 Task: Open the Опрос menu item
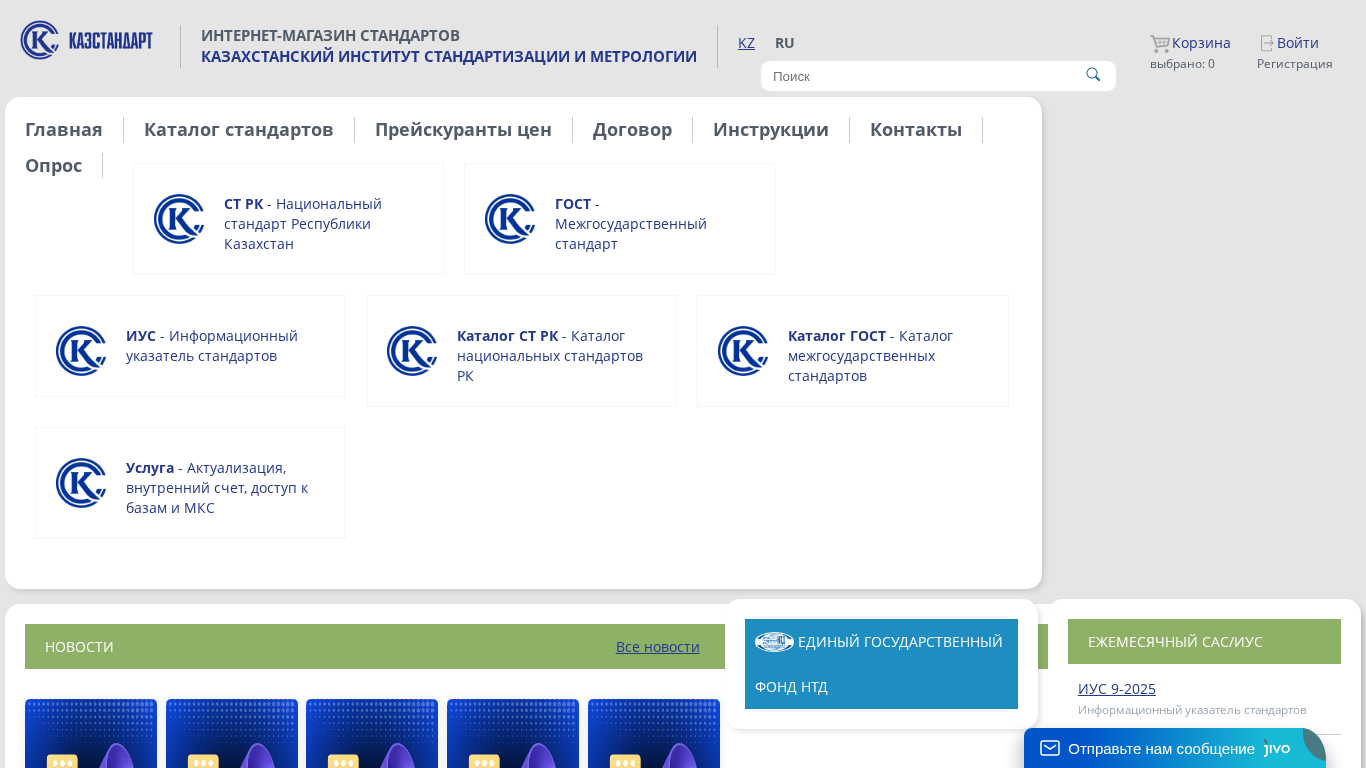click(53, 165)
